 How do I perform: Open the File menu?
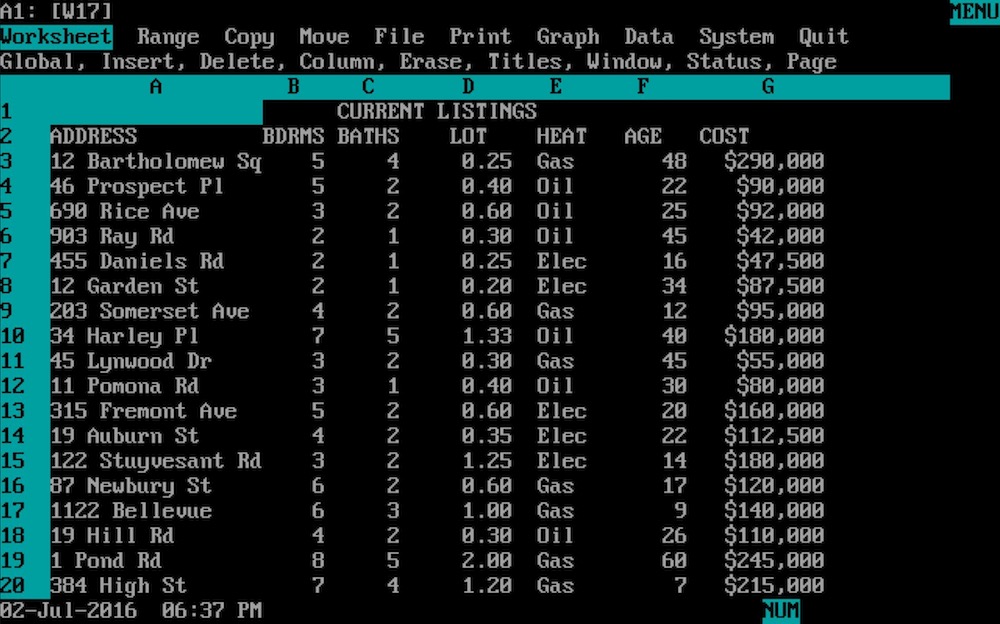click(x=399, y=37)
